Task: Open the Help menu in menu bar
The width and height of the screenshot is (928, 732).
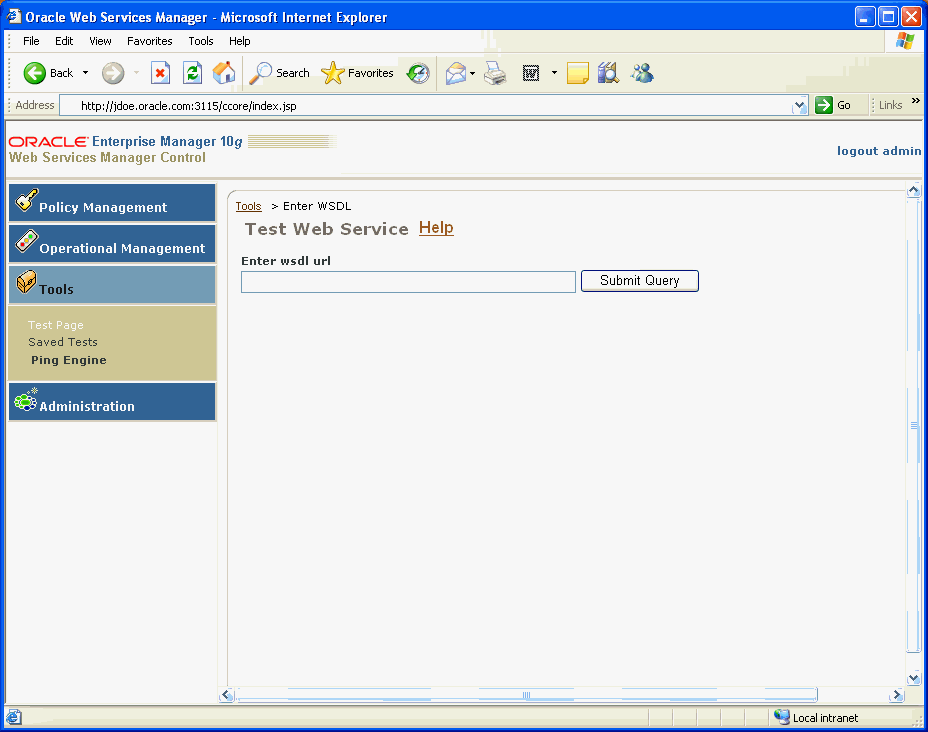Action: point(240,41)
